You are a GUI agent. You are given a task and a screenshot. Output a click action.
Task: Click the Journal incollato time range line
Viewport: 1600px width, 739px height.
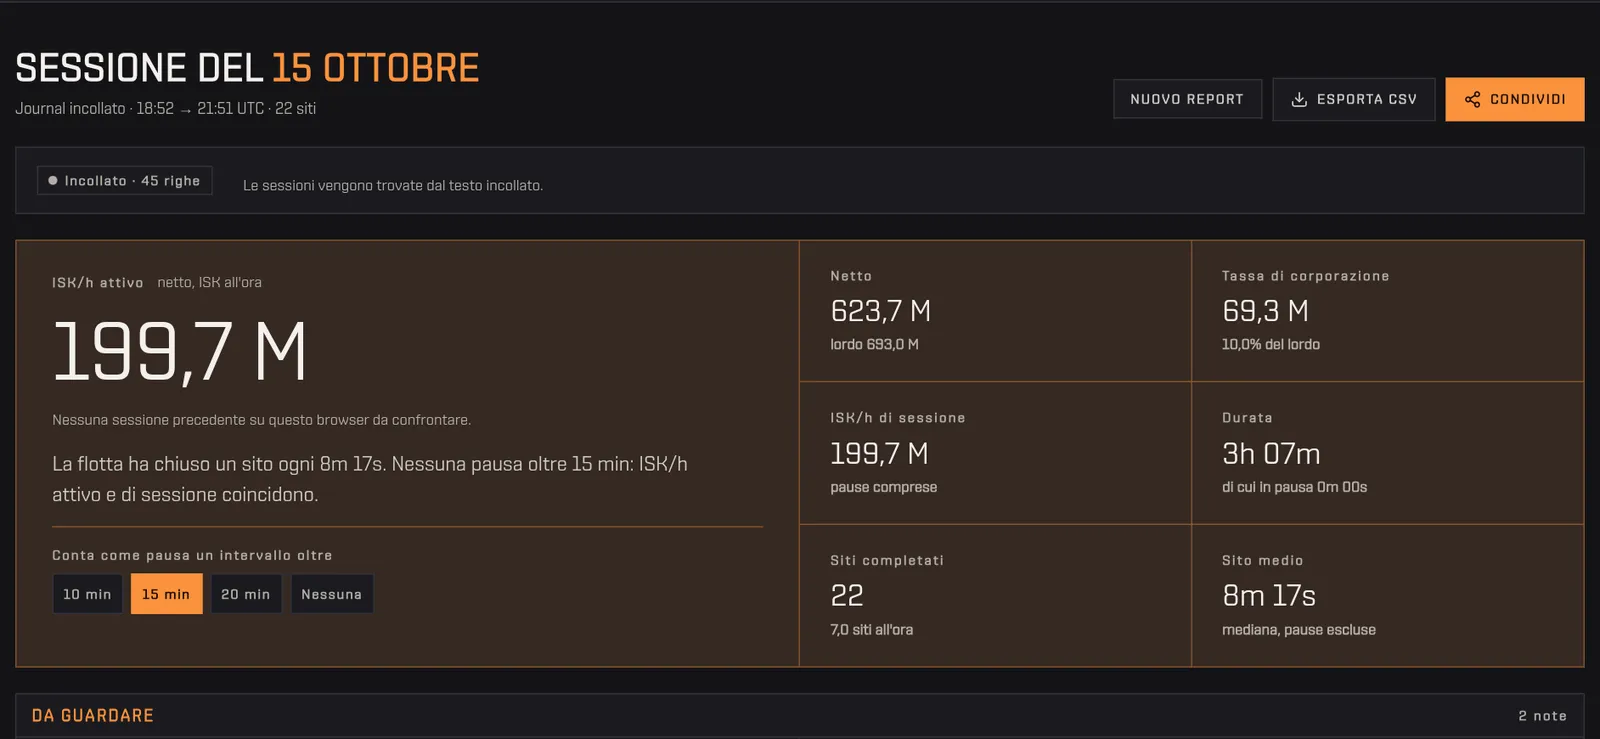[165, 108]
